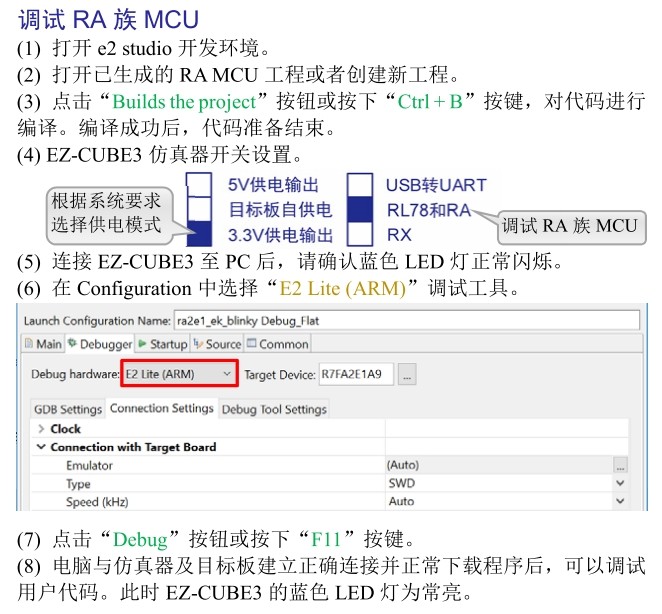Click the 根据系统要求选择供电模式 callout

110,215
